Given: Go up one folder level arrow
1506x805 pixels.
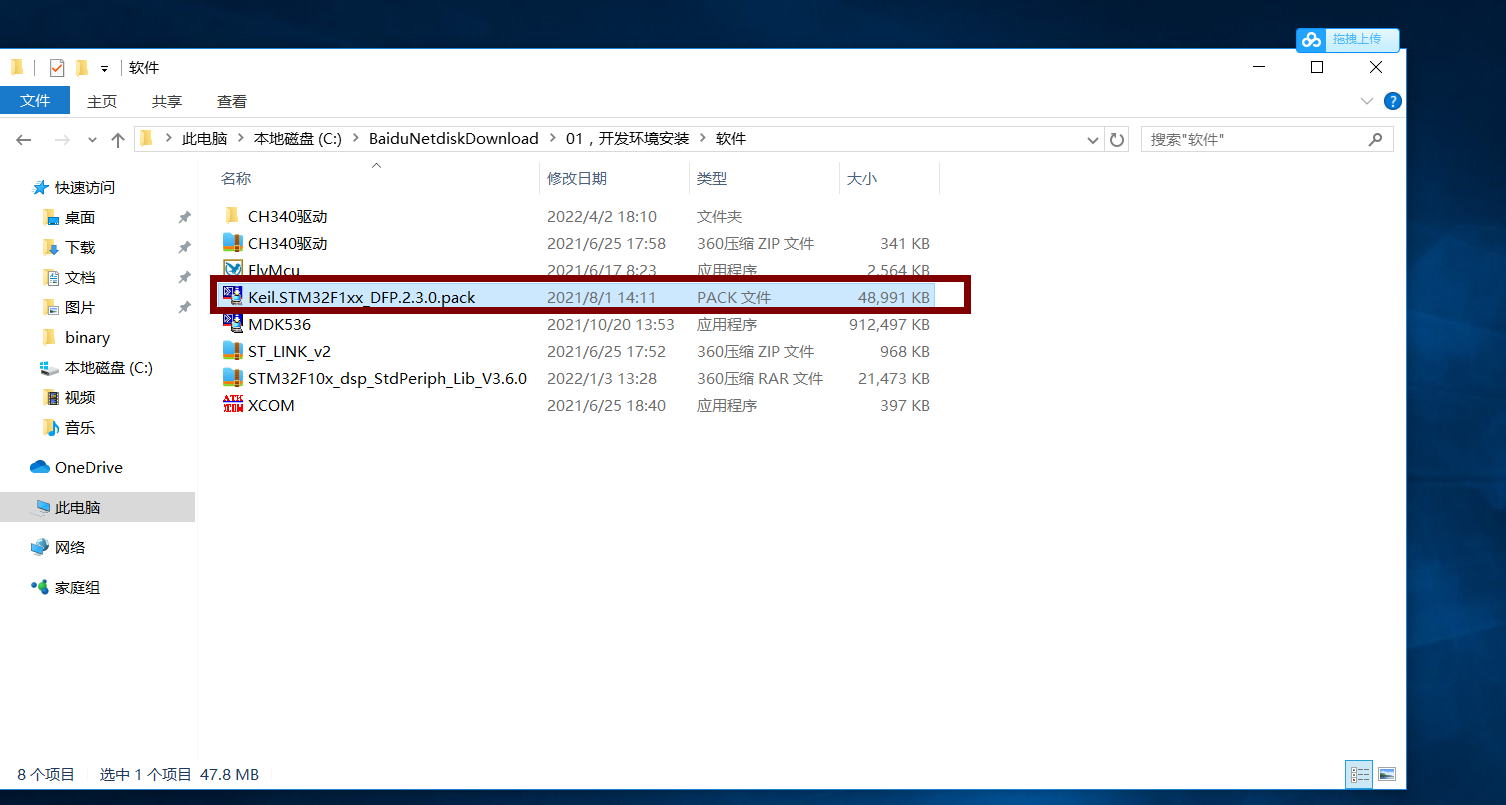Looking at the screenshot, I should click(118, 139).
